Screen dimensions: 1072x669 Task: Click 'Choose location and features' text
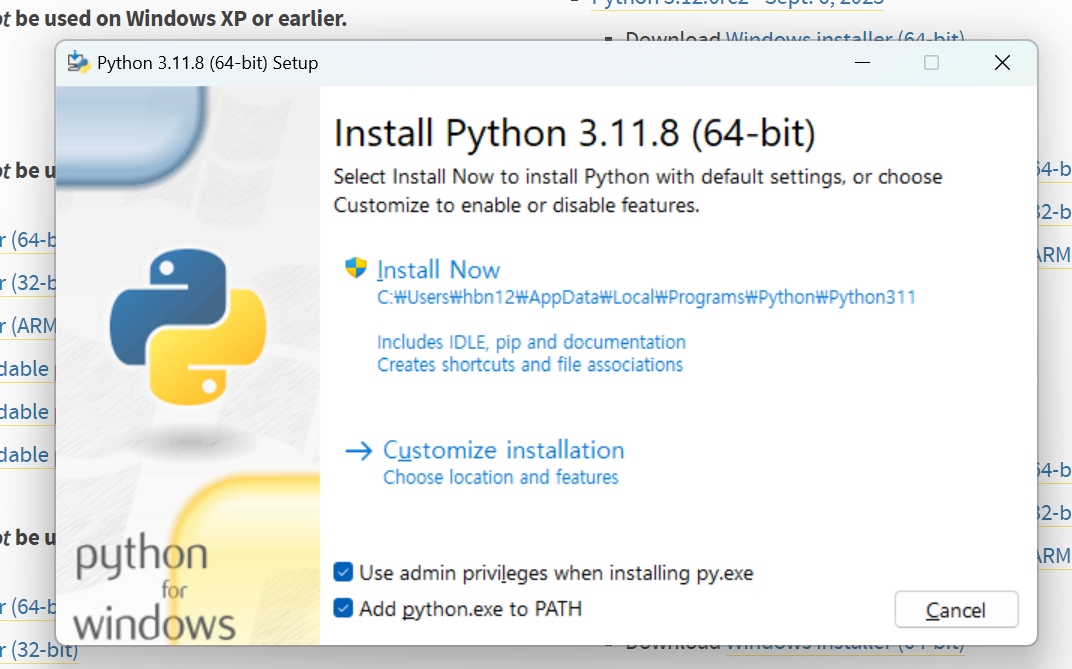[x=500, y=477]
